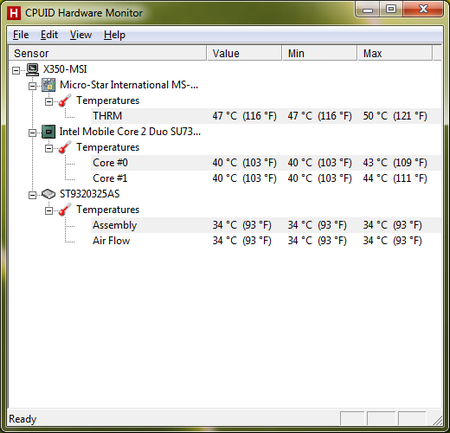The width and height of the screenshot is (450, 433).
Task: Select Temperatures label under Intel Core 2 Duo
Action: coord(108,147)
